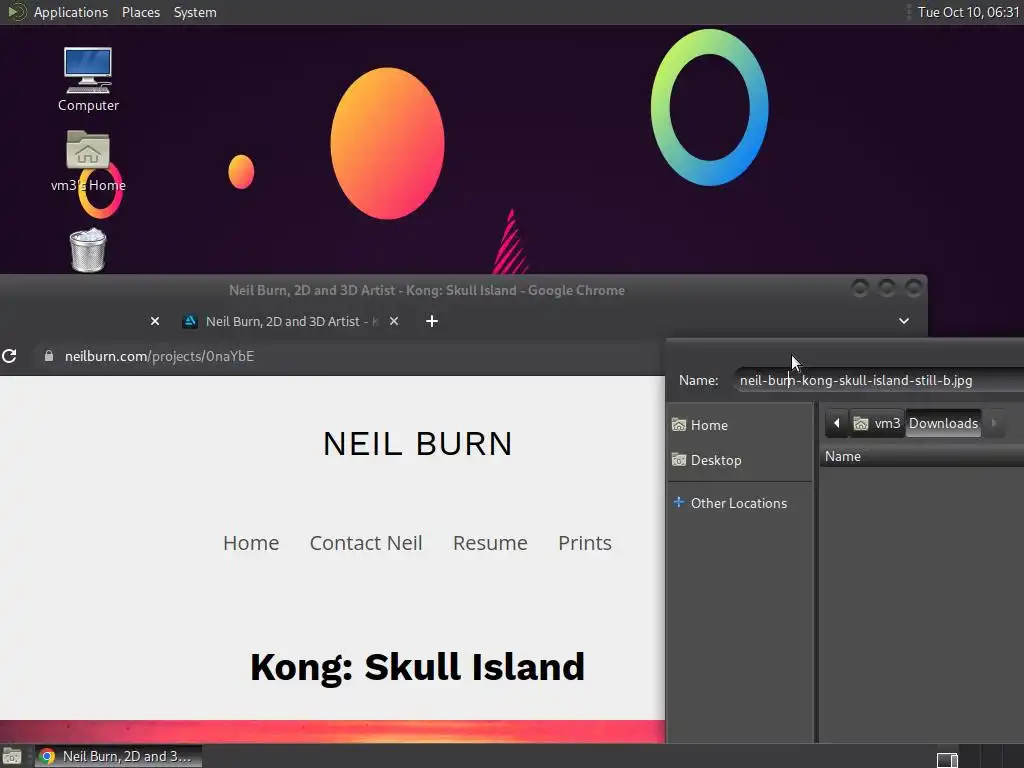The image size is (1024, 768).
Task: Click the clock showing Tue Oct 10
Action: coord(968,12)
